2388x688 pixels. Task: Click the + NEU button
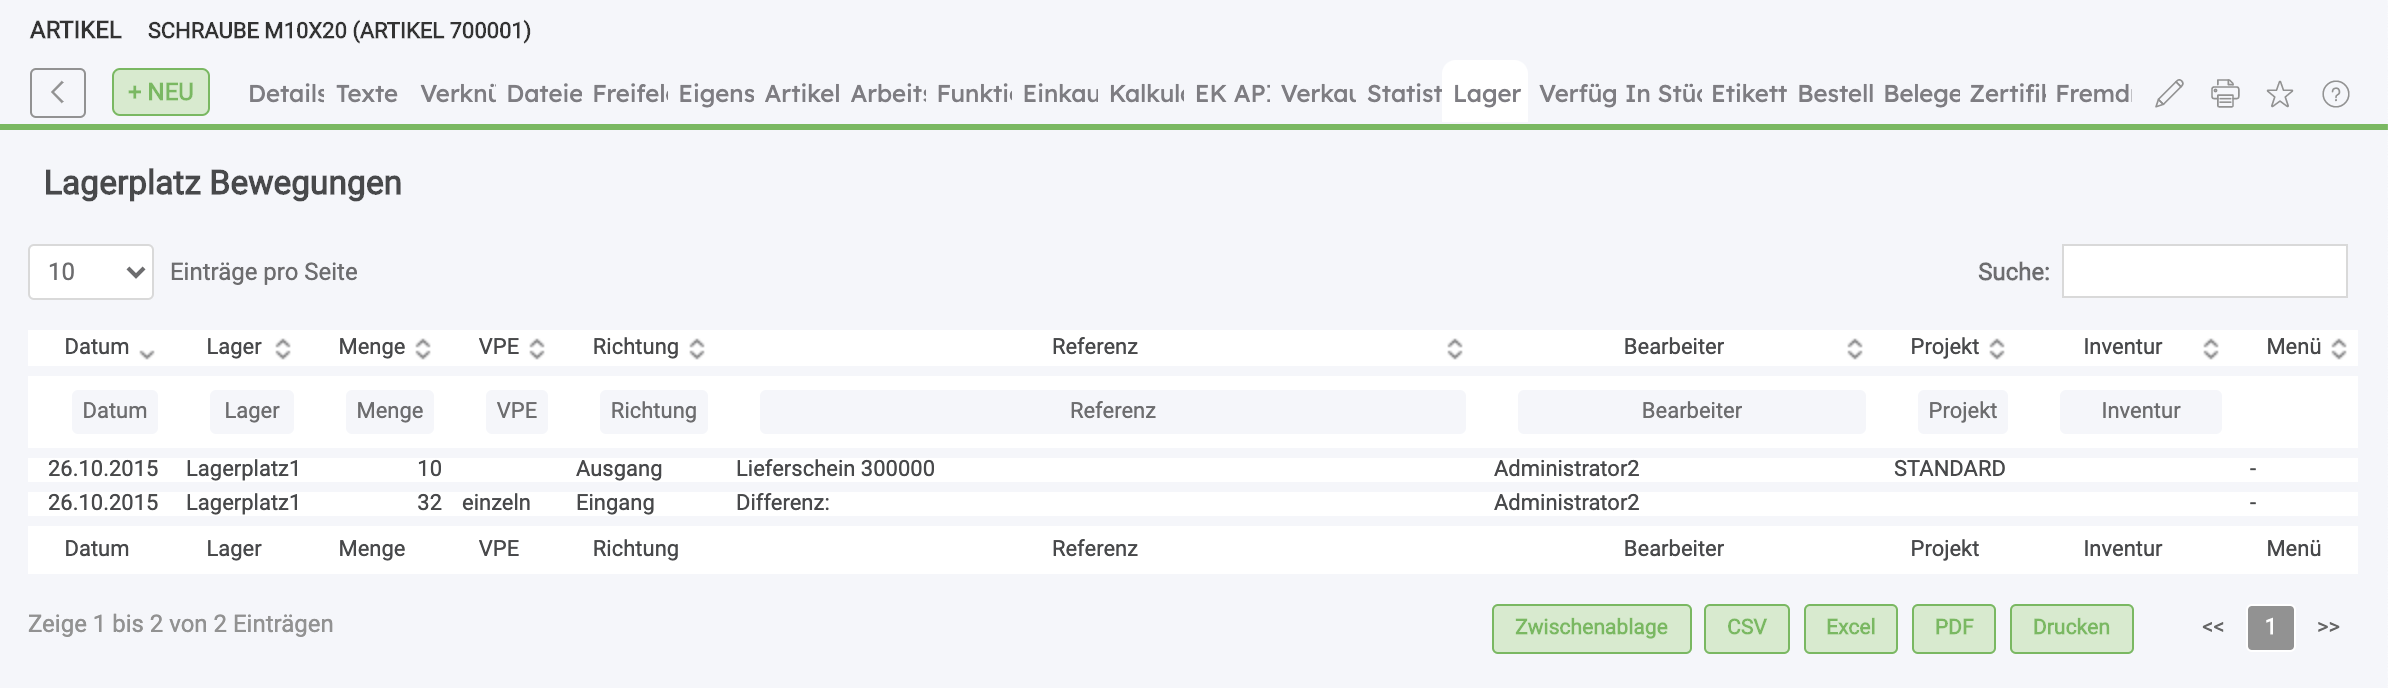(x=160, y=92)
